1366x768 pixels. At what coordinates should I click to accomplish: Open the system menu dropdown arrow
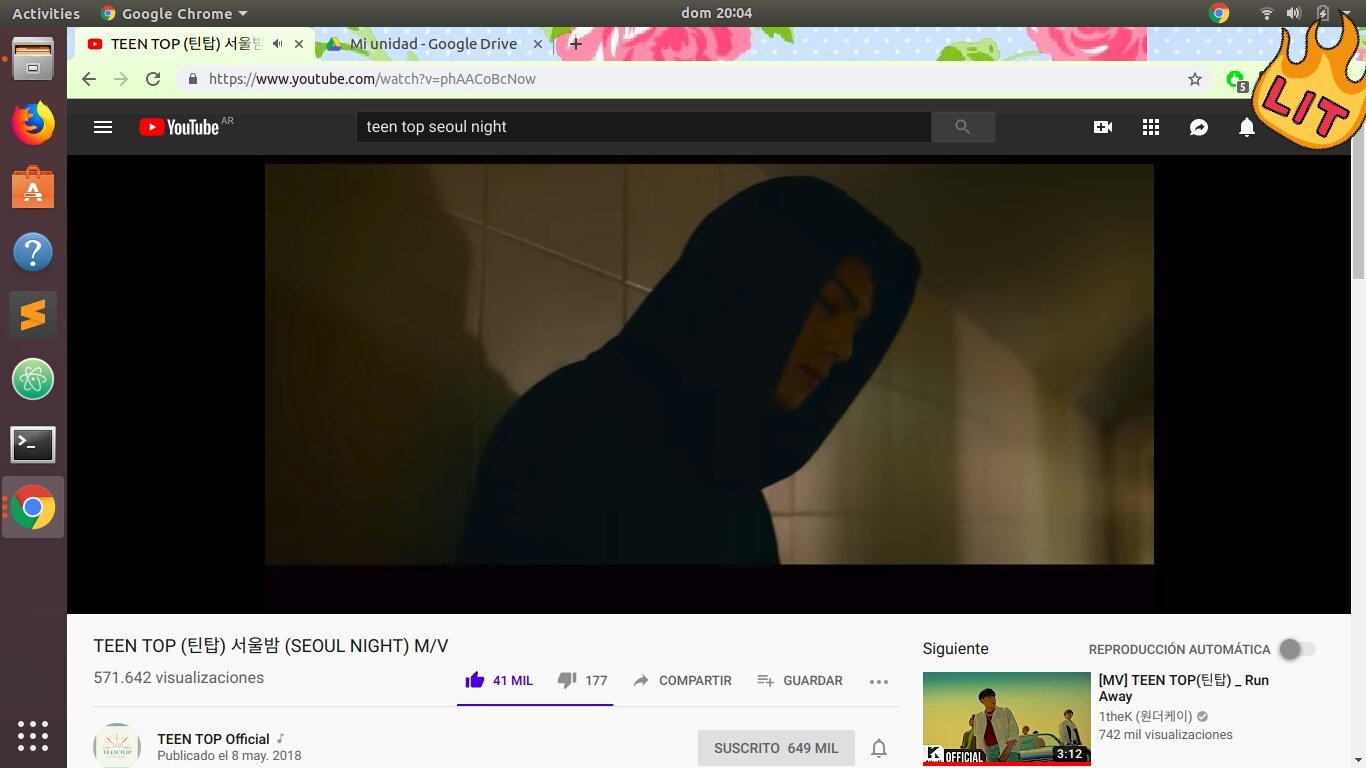(x=1349, y=13)
